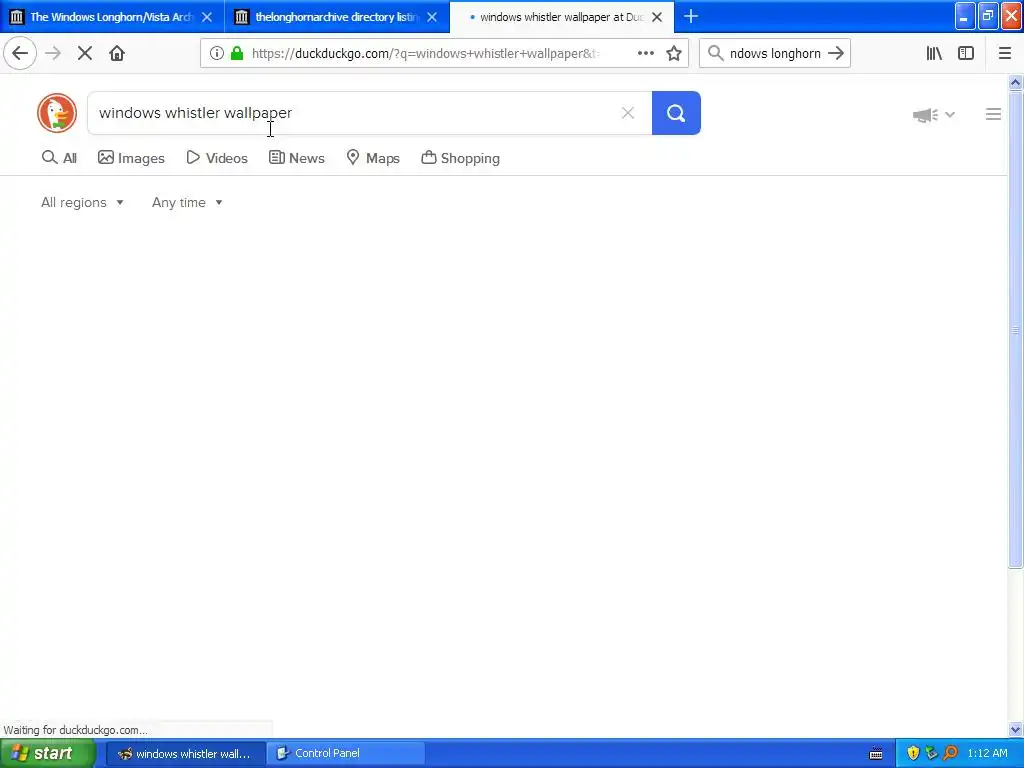
Task: Show site information icon in address bar
Action: pos(217,54)
